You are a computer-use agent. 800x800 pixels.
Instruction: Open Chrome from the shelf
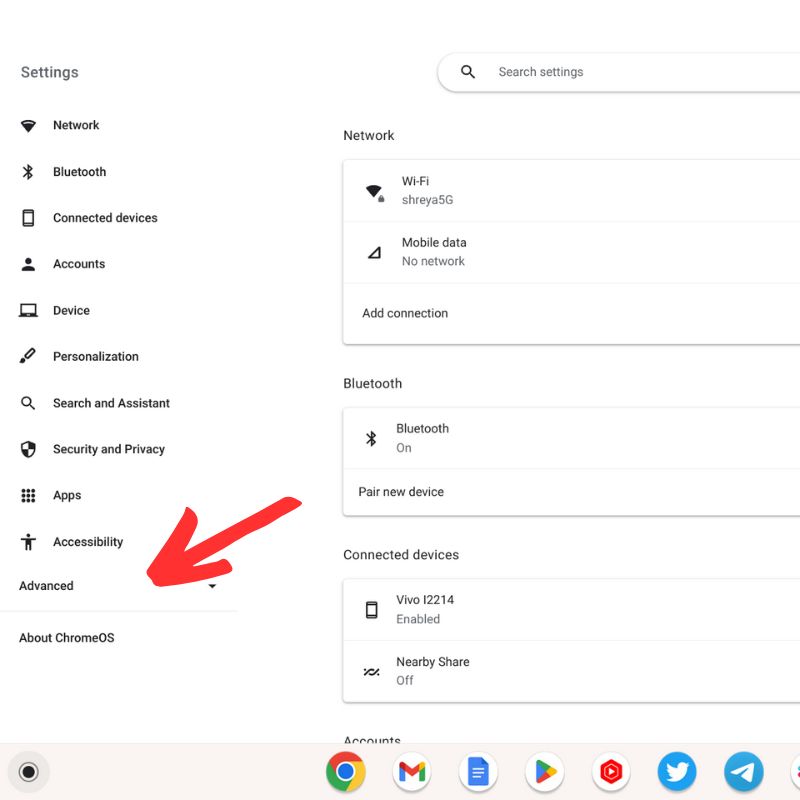345,771
